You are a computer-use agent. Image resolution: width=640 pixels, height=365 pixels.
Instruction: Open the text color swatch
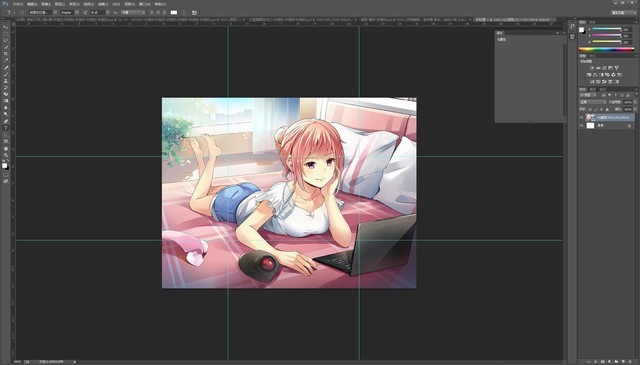pos(174,13)
